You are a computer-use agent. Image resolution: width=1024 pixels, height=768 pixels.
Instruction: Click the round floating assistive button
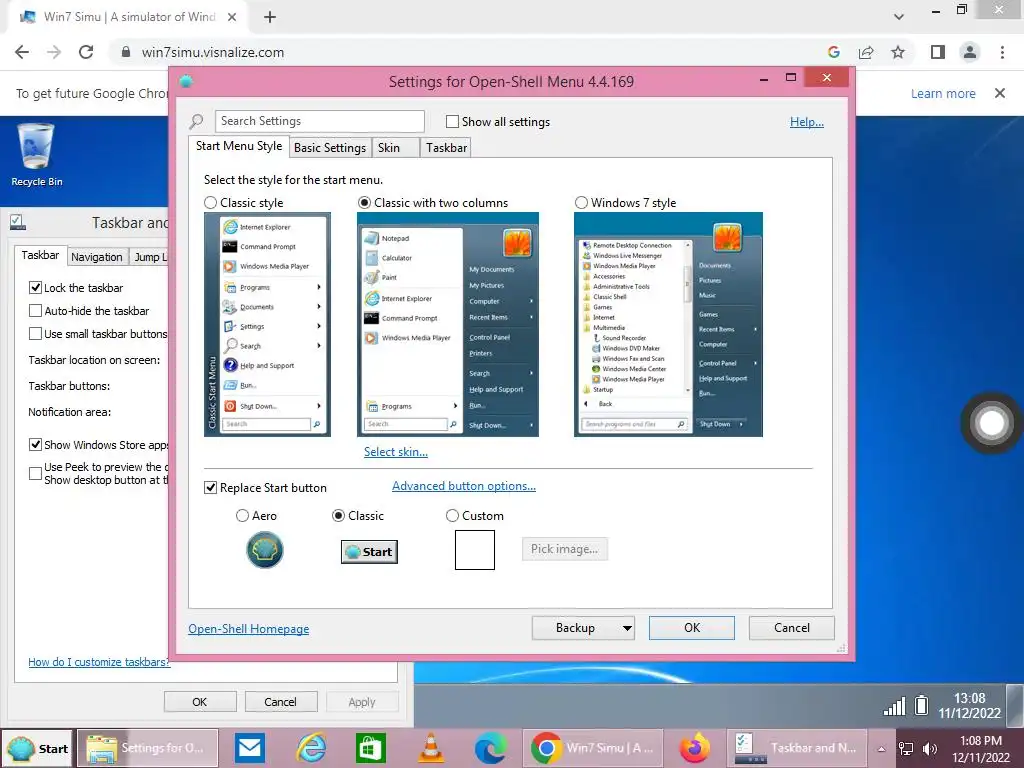tap(991, 423)
